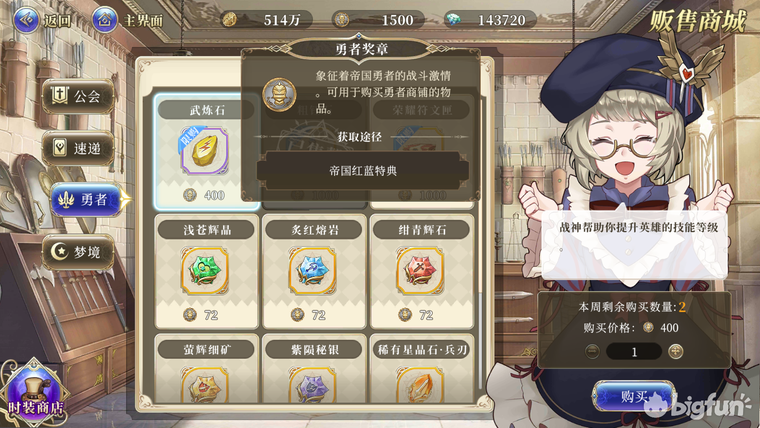760x428 pixels.
Task: Click the gold coin currency icon
Action: point(230,20)
